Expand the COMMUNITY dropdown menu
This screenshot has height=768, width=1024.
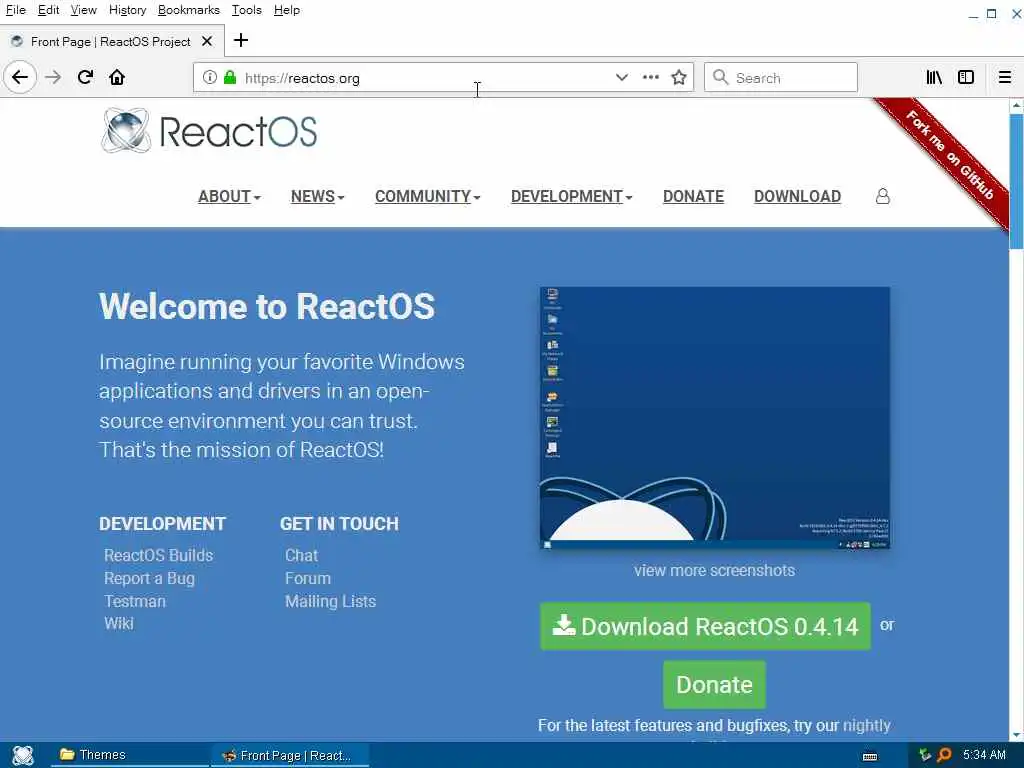point(428,197)
